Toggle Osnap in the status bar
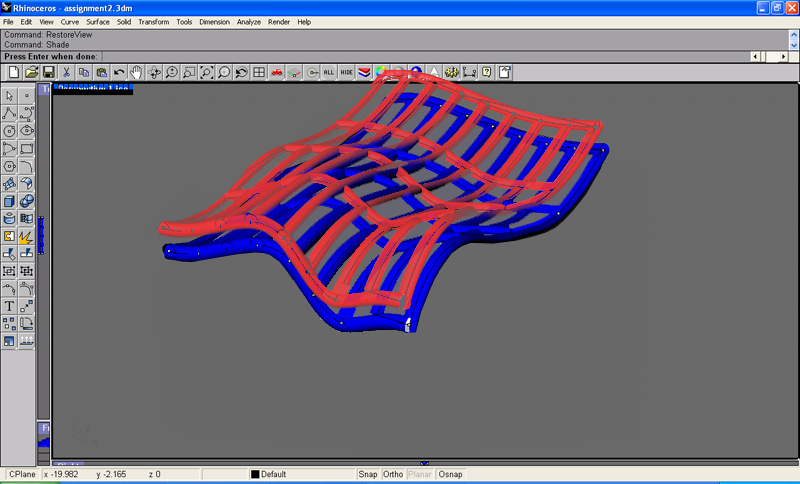 (x=450, y=474)
